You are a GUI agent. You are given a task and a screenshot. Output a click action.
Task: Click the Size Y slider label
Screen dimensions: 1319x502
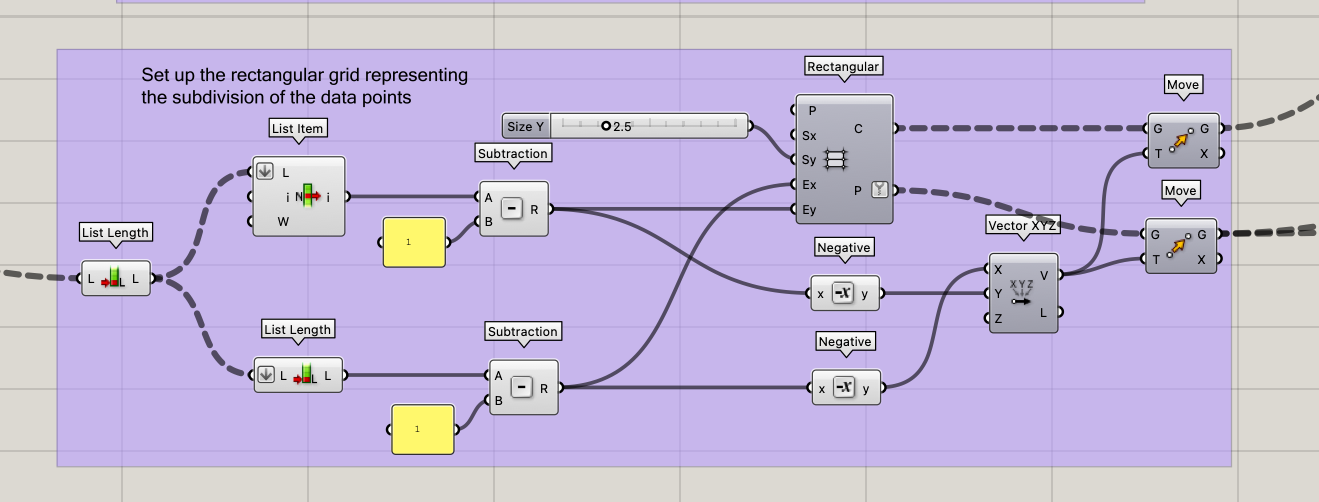coord(526,126)
